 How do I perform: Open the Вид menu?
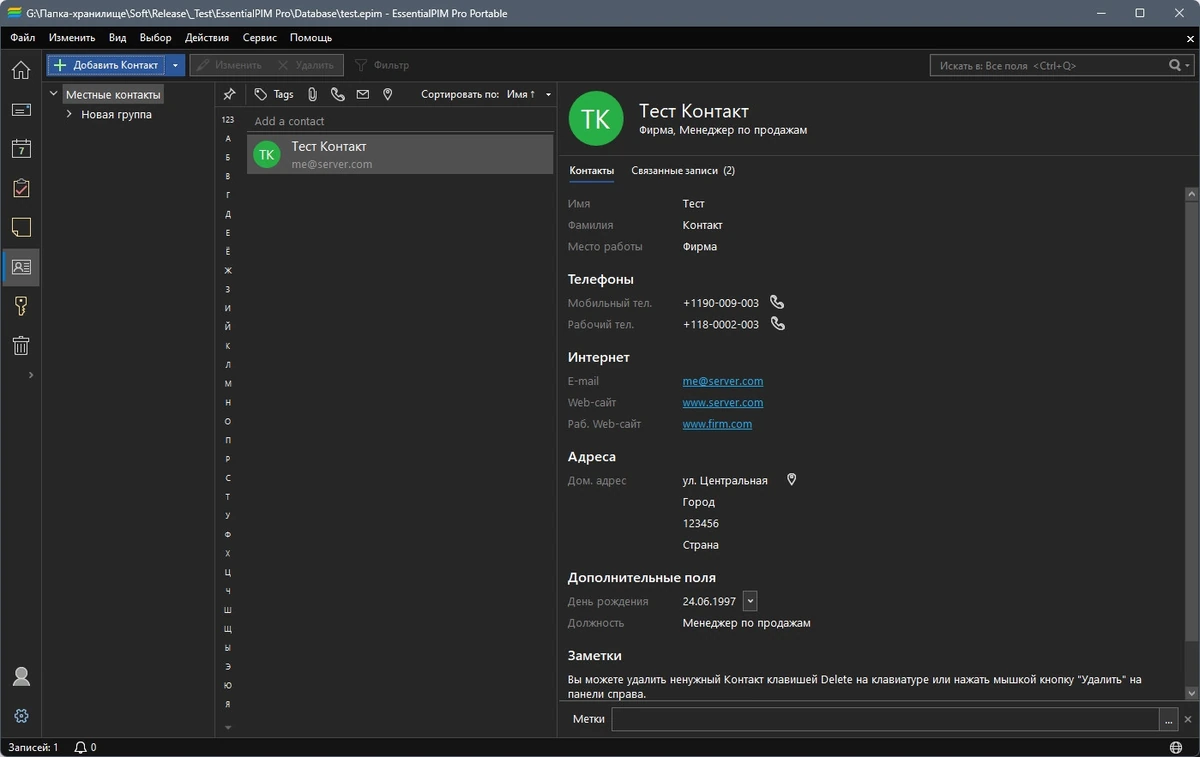[117, 38]
